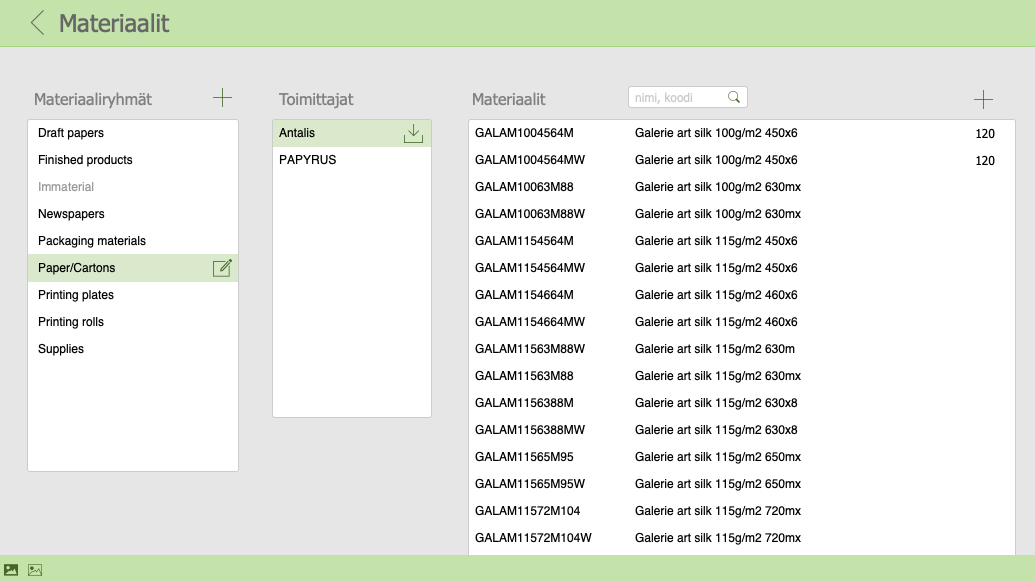This screenshot has height=581, width=1035.
Task: Open the Newspapers material group
Action: (71, 214)
